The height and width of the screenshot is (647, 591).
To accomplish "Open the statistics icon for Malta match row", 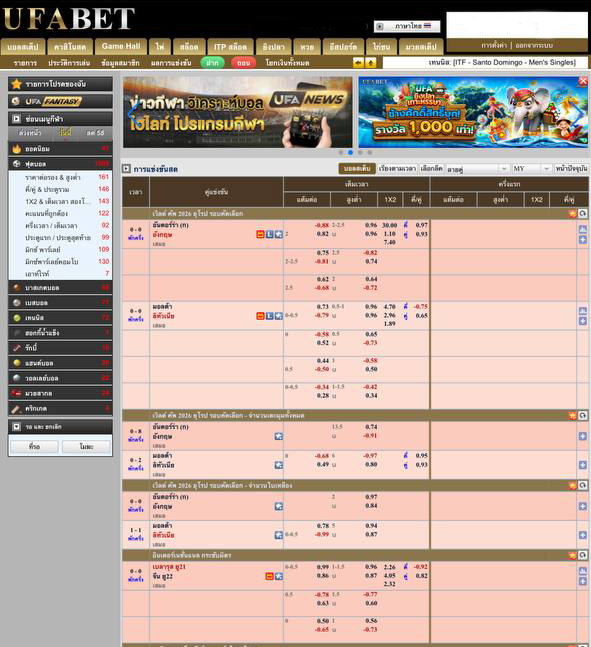I will [582, 311].
